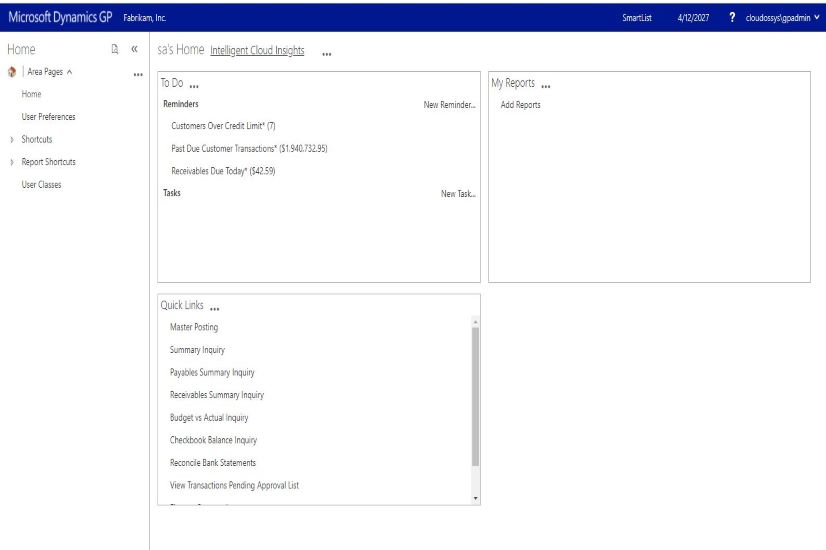Select User Classes in navigation pane

[41, 185]
